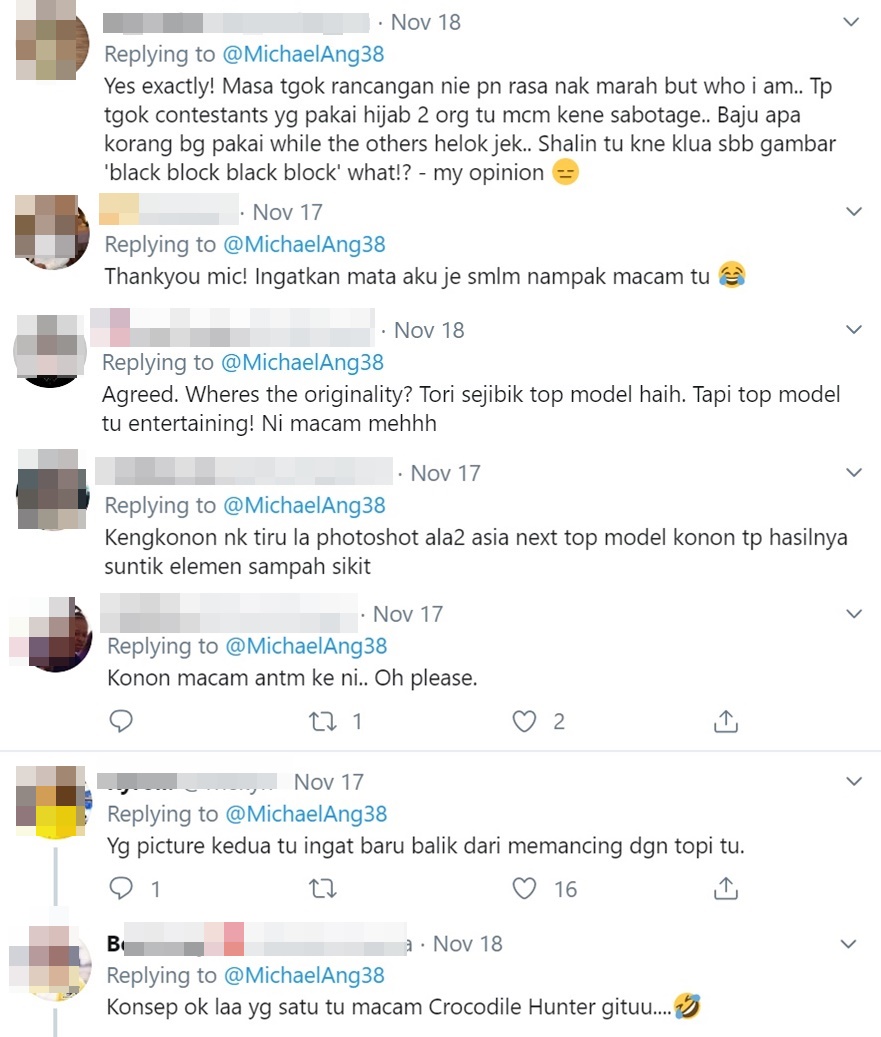Open avatar of the 'picture kedua' tweet author
The width and height of the screenshot is (881, 1037).
tap(52, 802)
